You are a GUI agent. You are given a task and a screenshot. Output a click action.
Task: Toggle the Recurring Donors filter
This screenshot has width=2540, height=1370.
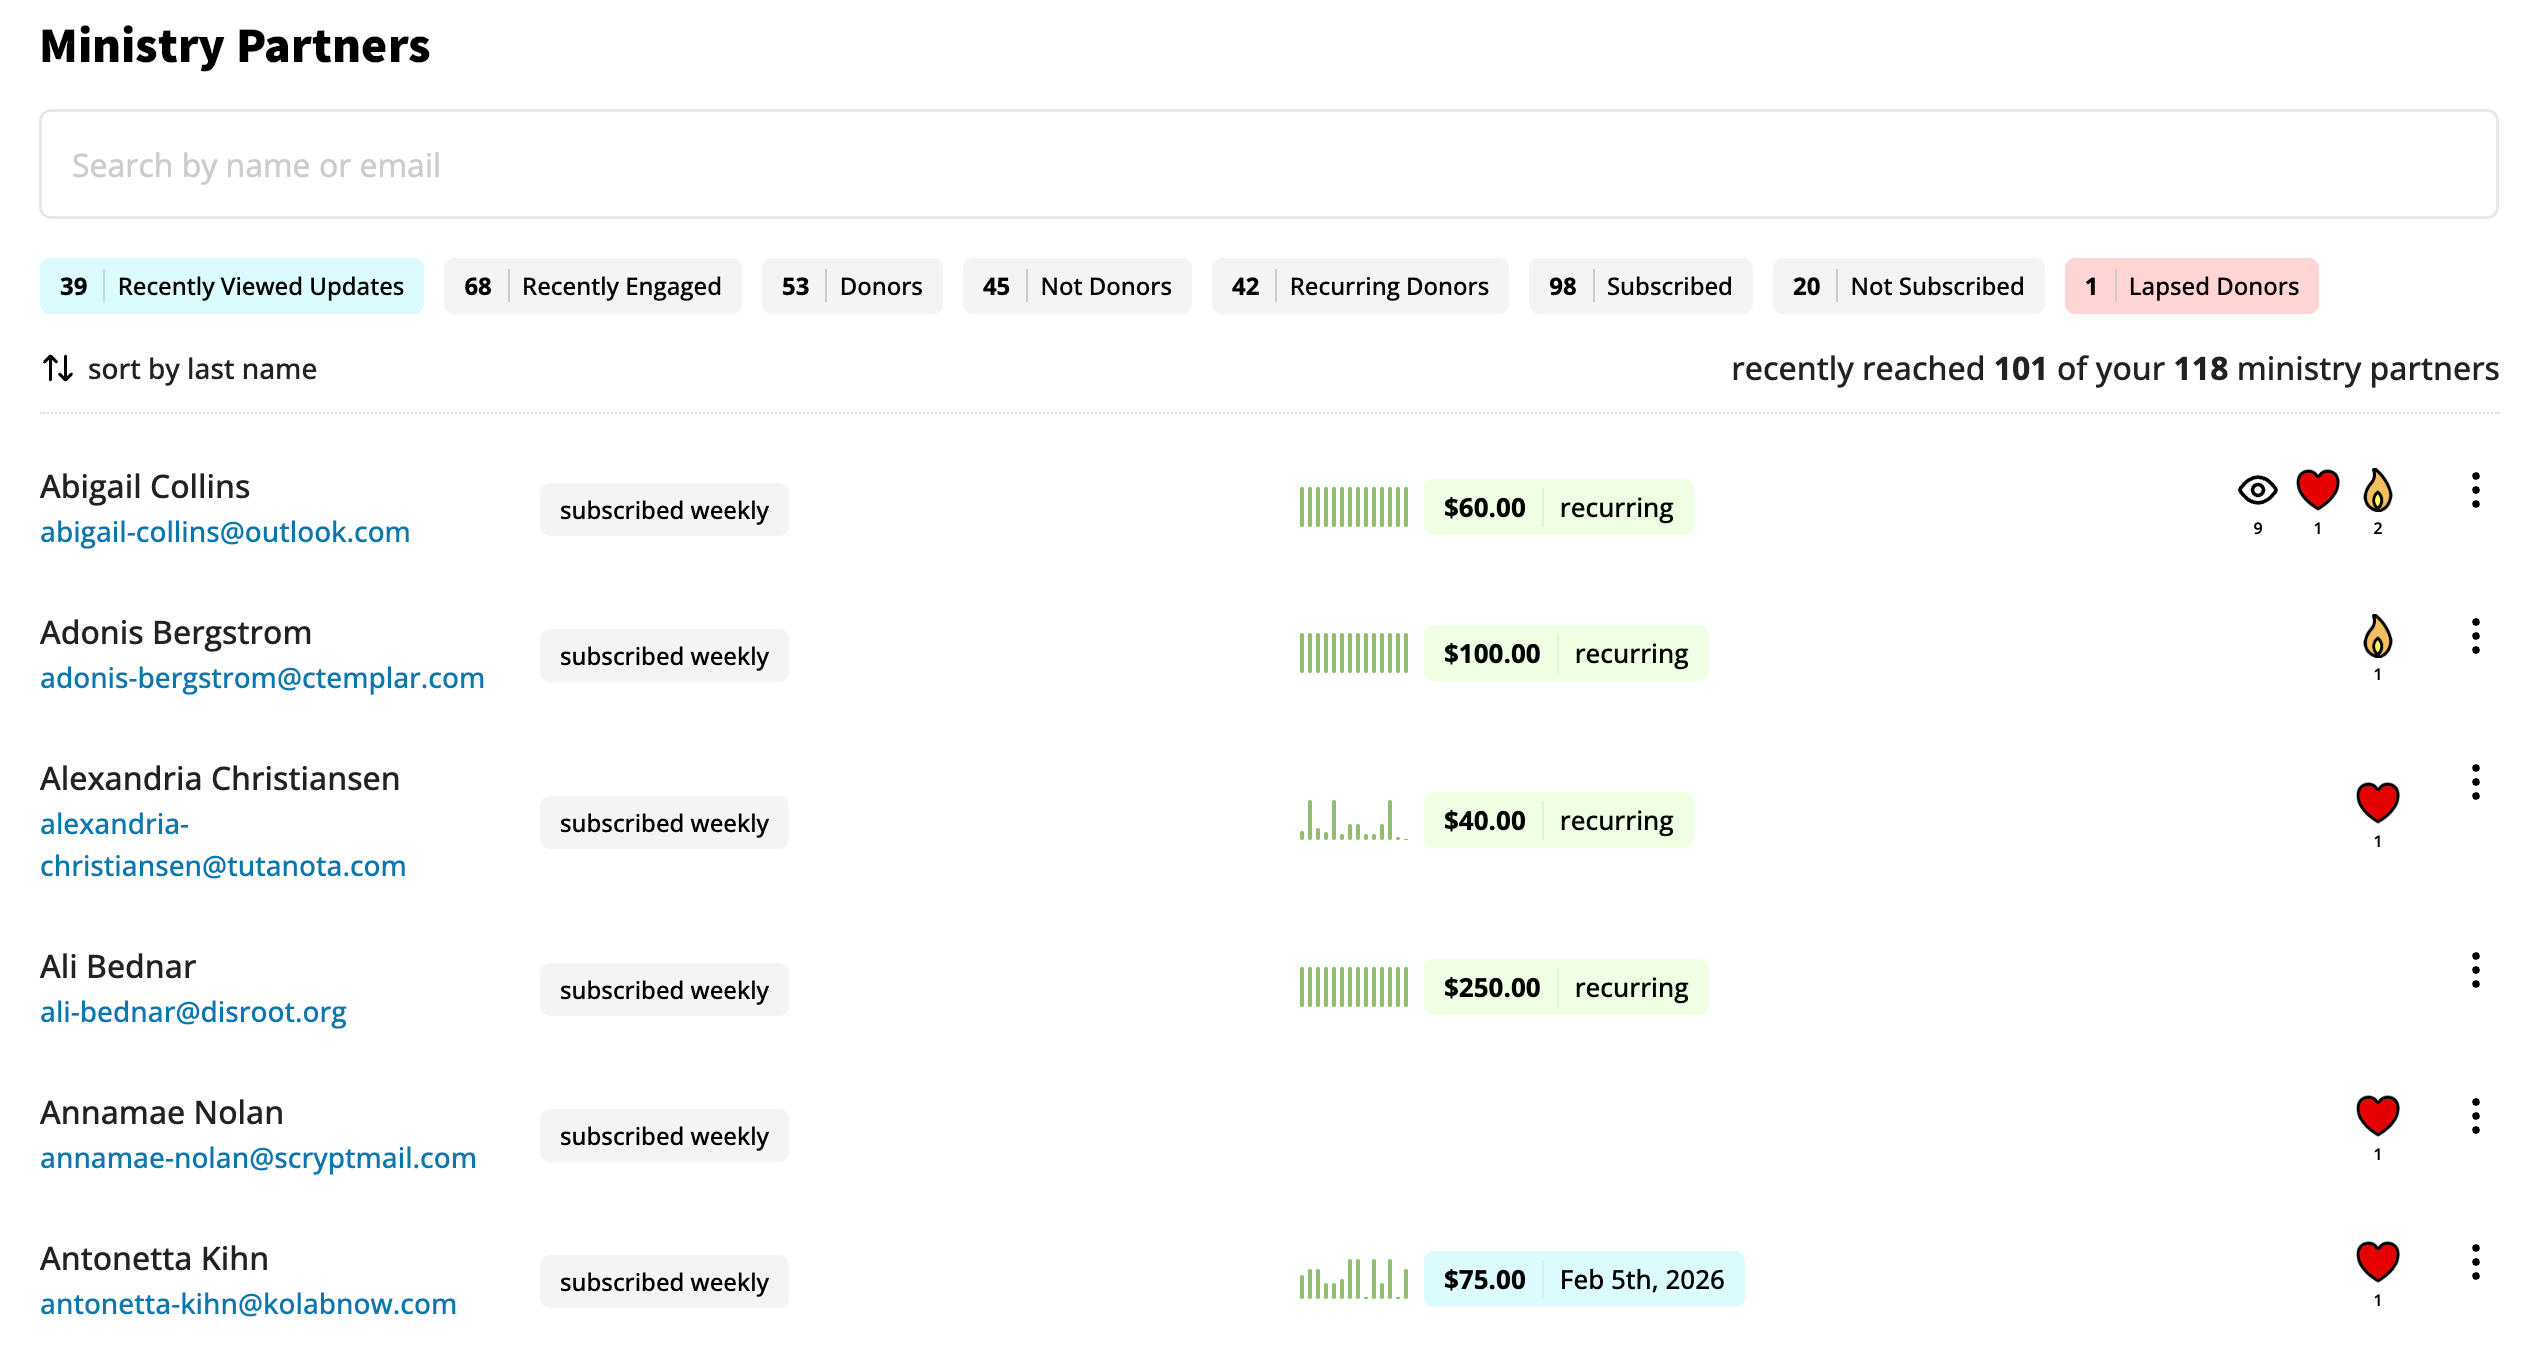click(x=1359, y=286)
